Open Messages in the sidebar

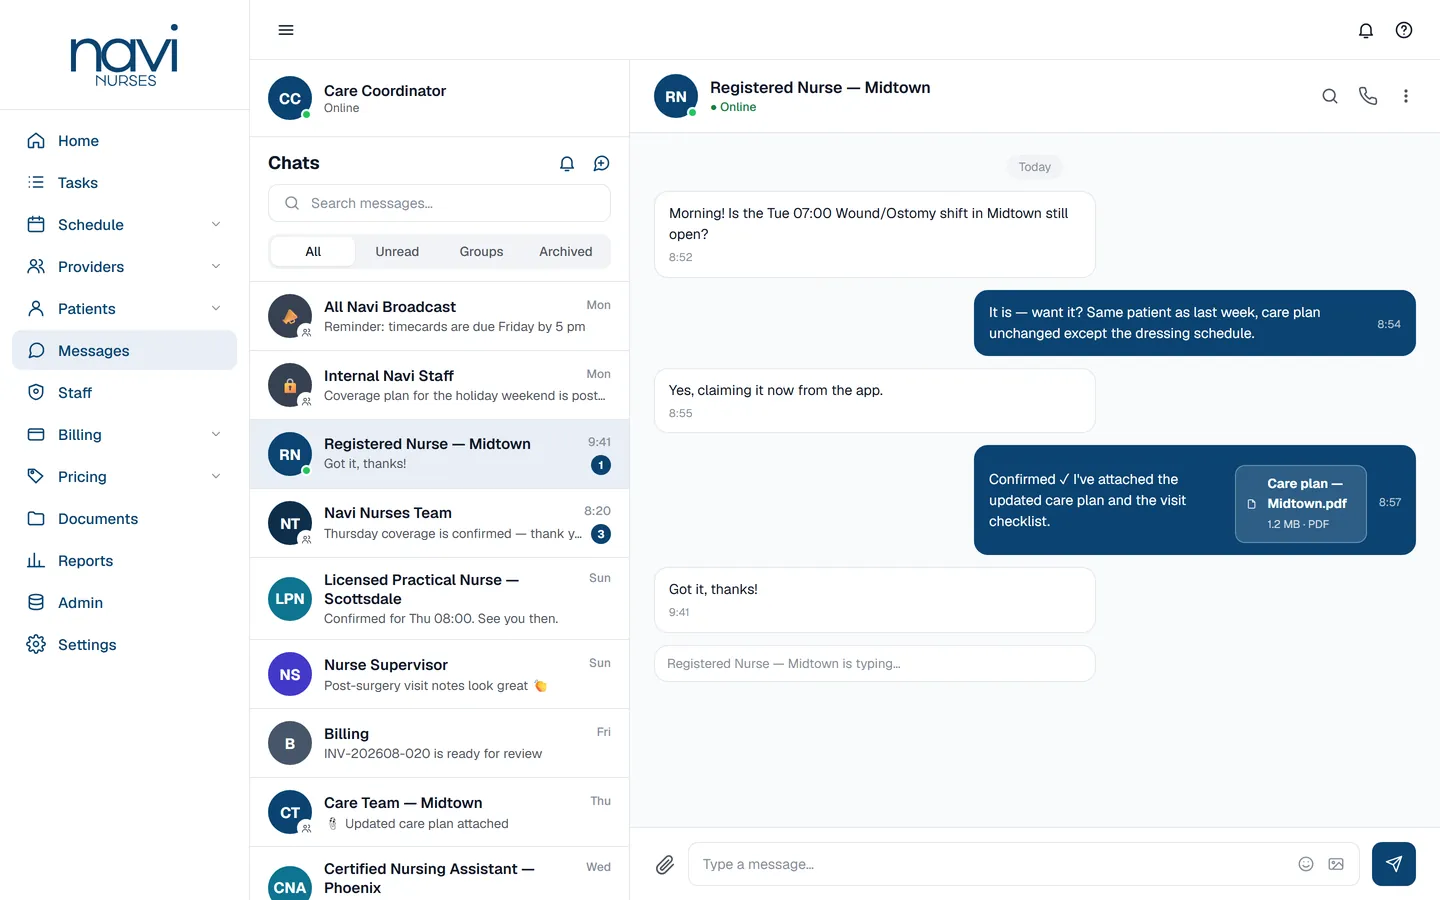click(x=124, y=351)
